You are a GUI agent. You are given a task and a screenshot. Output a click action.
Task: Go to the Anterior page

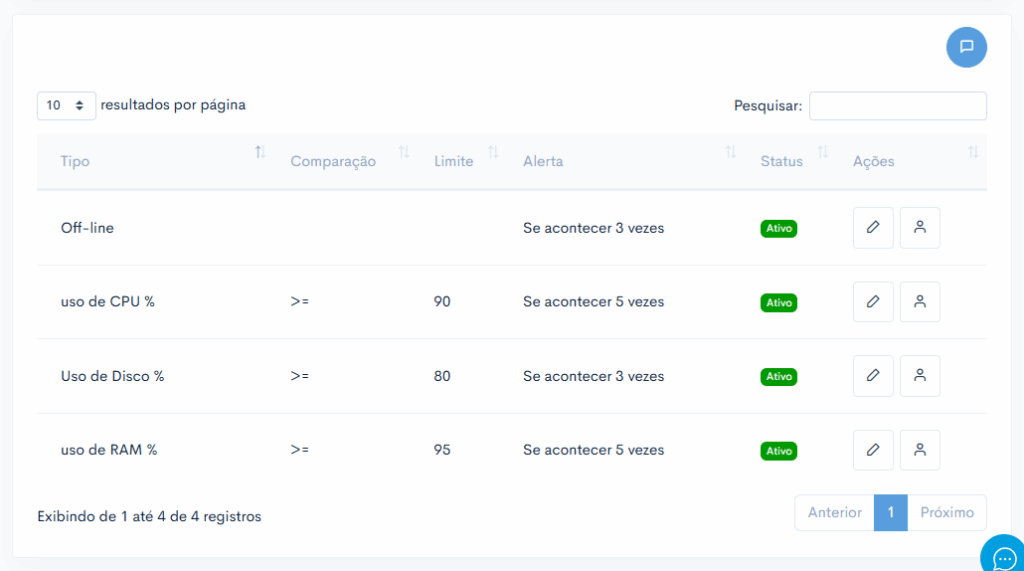tap(835, 513)
